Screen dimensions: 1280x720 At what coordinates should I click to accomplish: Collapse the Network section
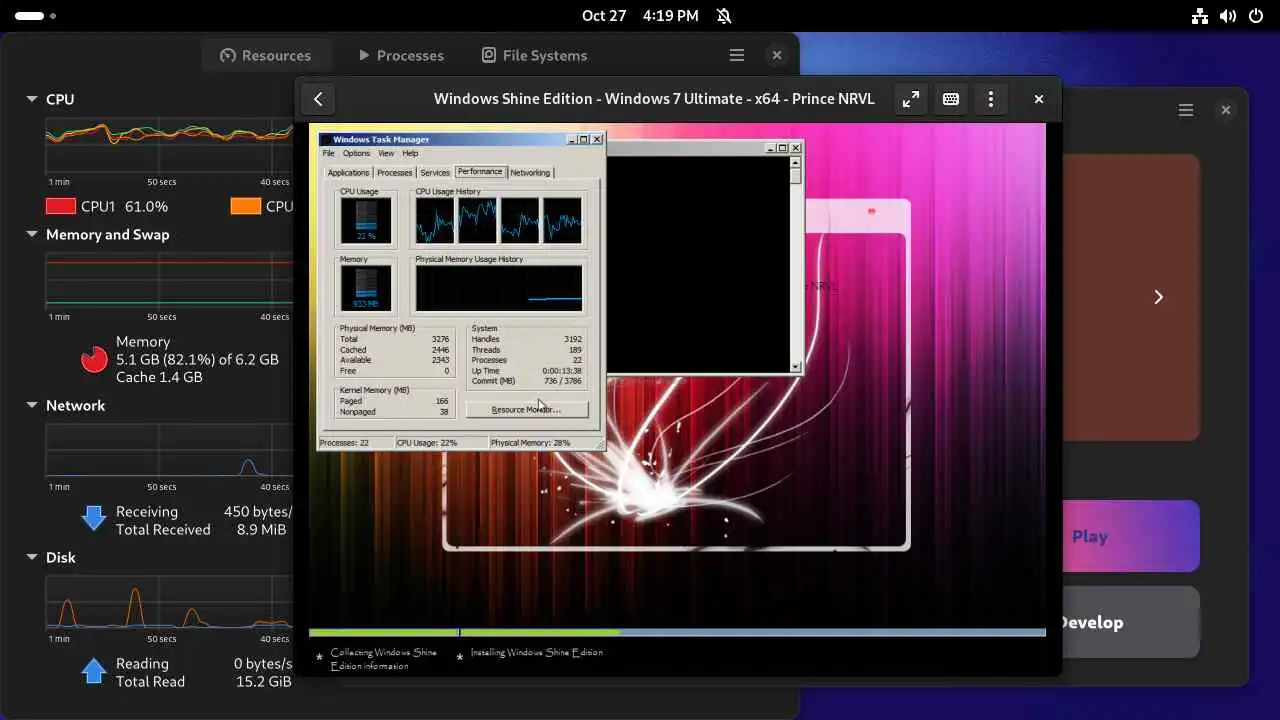(x=32, y=405)
